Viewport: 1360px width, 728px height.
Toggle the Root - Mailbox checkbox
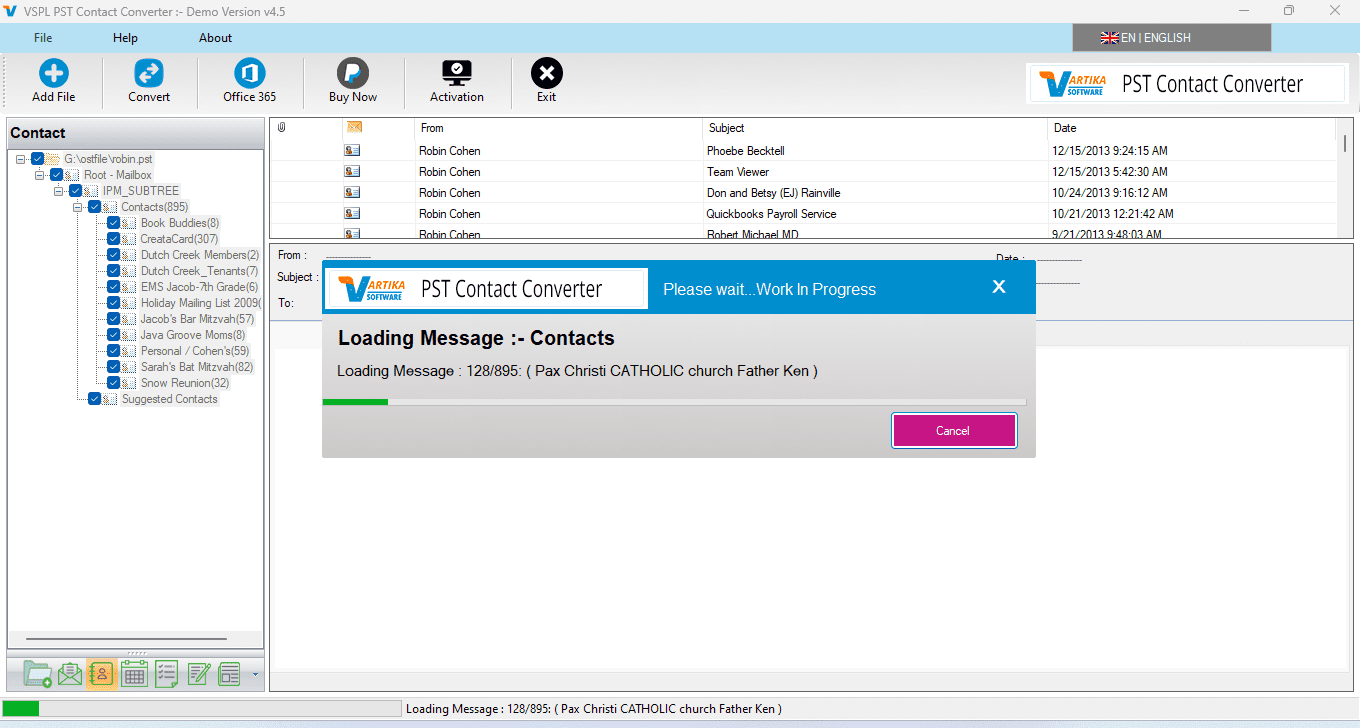(56, 175)
